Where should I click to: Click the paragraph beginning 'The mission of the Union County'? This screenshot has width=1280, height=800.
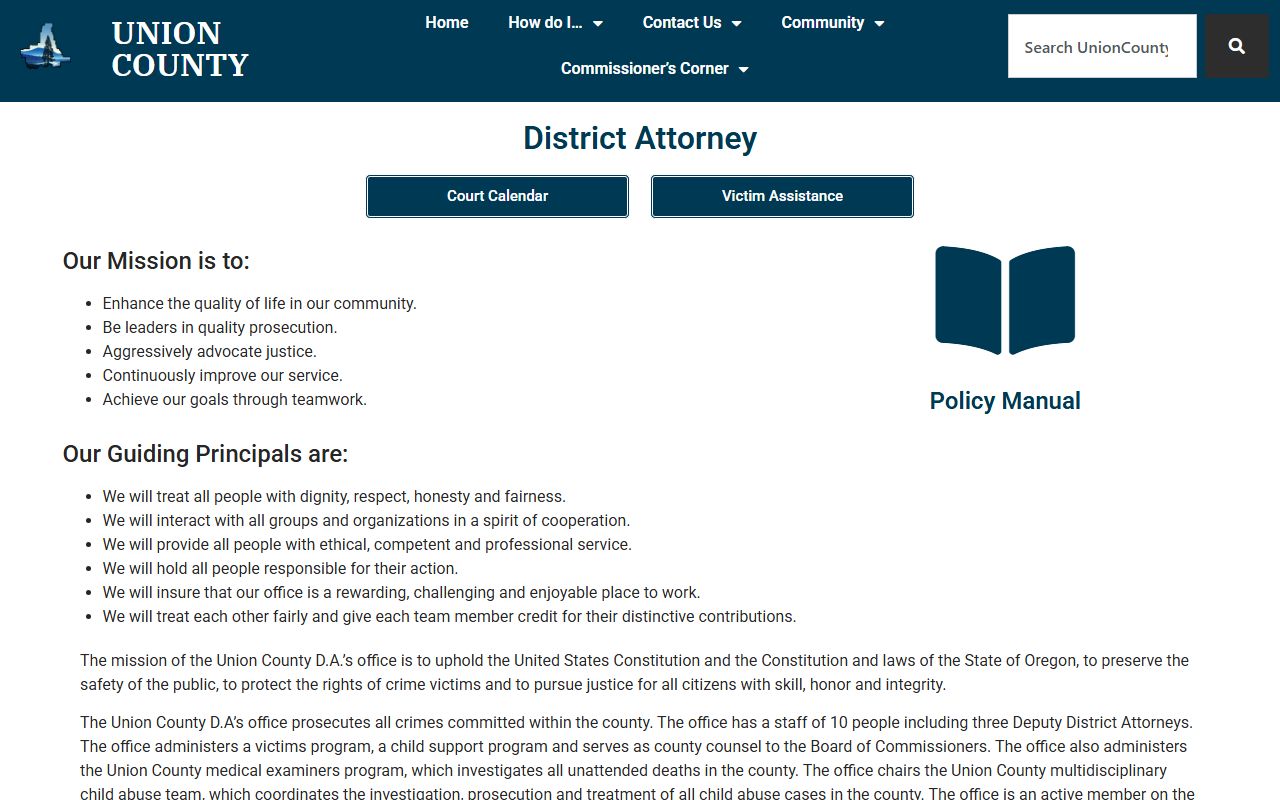[635, 672]
